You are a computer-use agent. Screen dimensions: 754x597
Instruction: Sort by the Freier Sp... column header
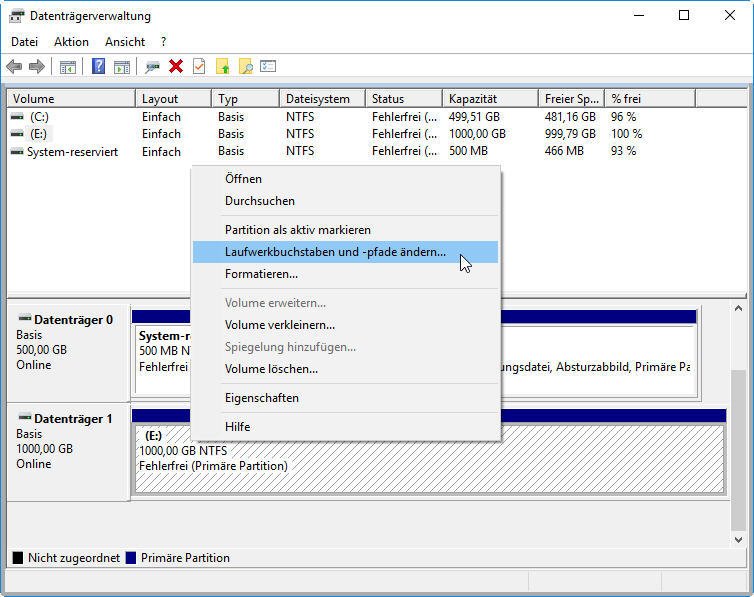(x=571, y=99)
